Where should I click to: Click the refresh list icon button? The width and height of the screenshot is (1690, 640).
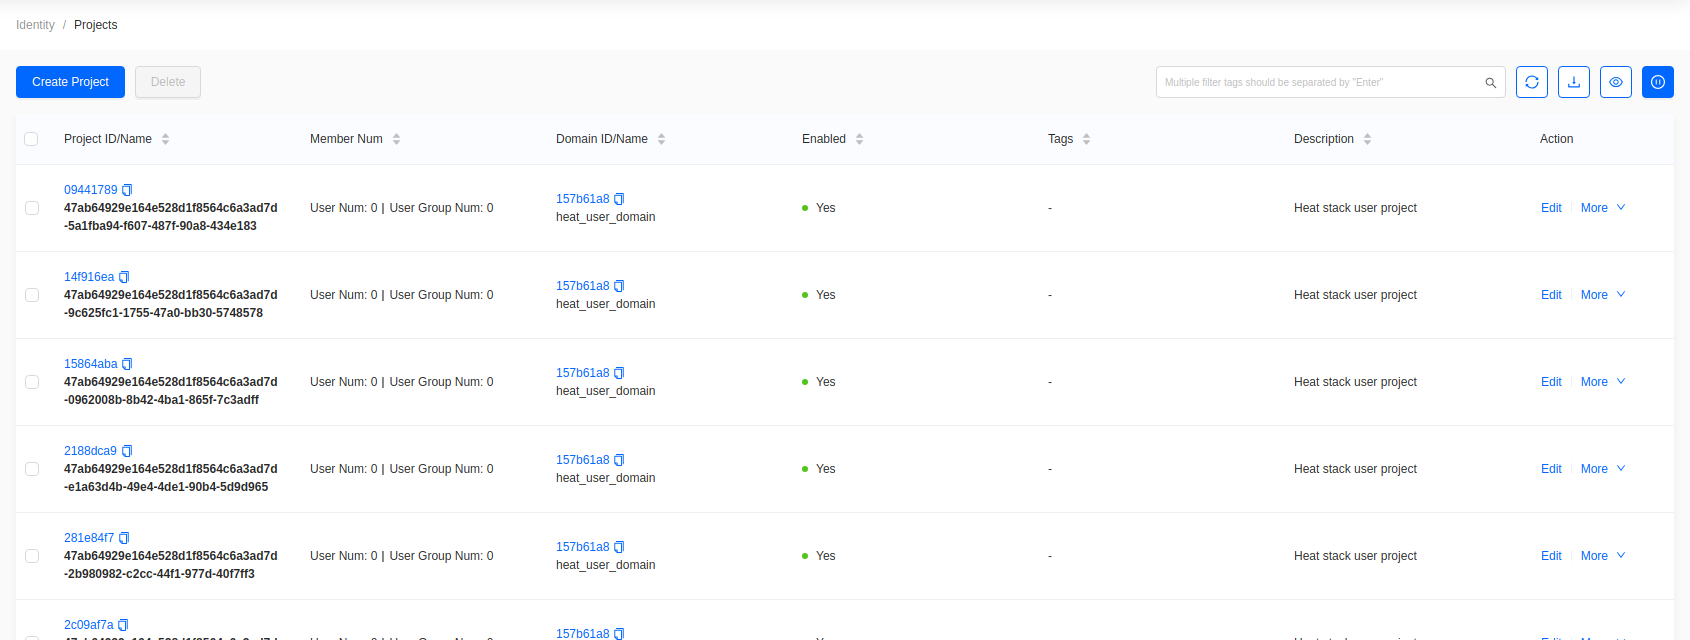pos(1531,82)
